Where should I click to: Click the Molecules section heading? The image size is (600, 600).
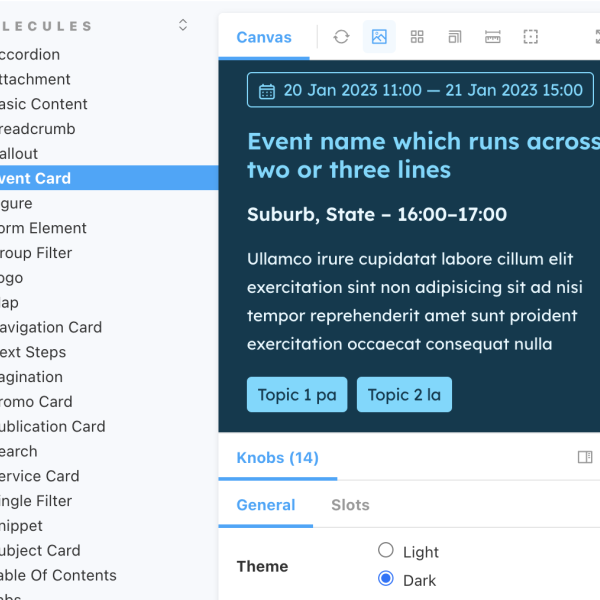coord(46,26)
